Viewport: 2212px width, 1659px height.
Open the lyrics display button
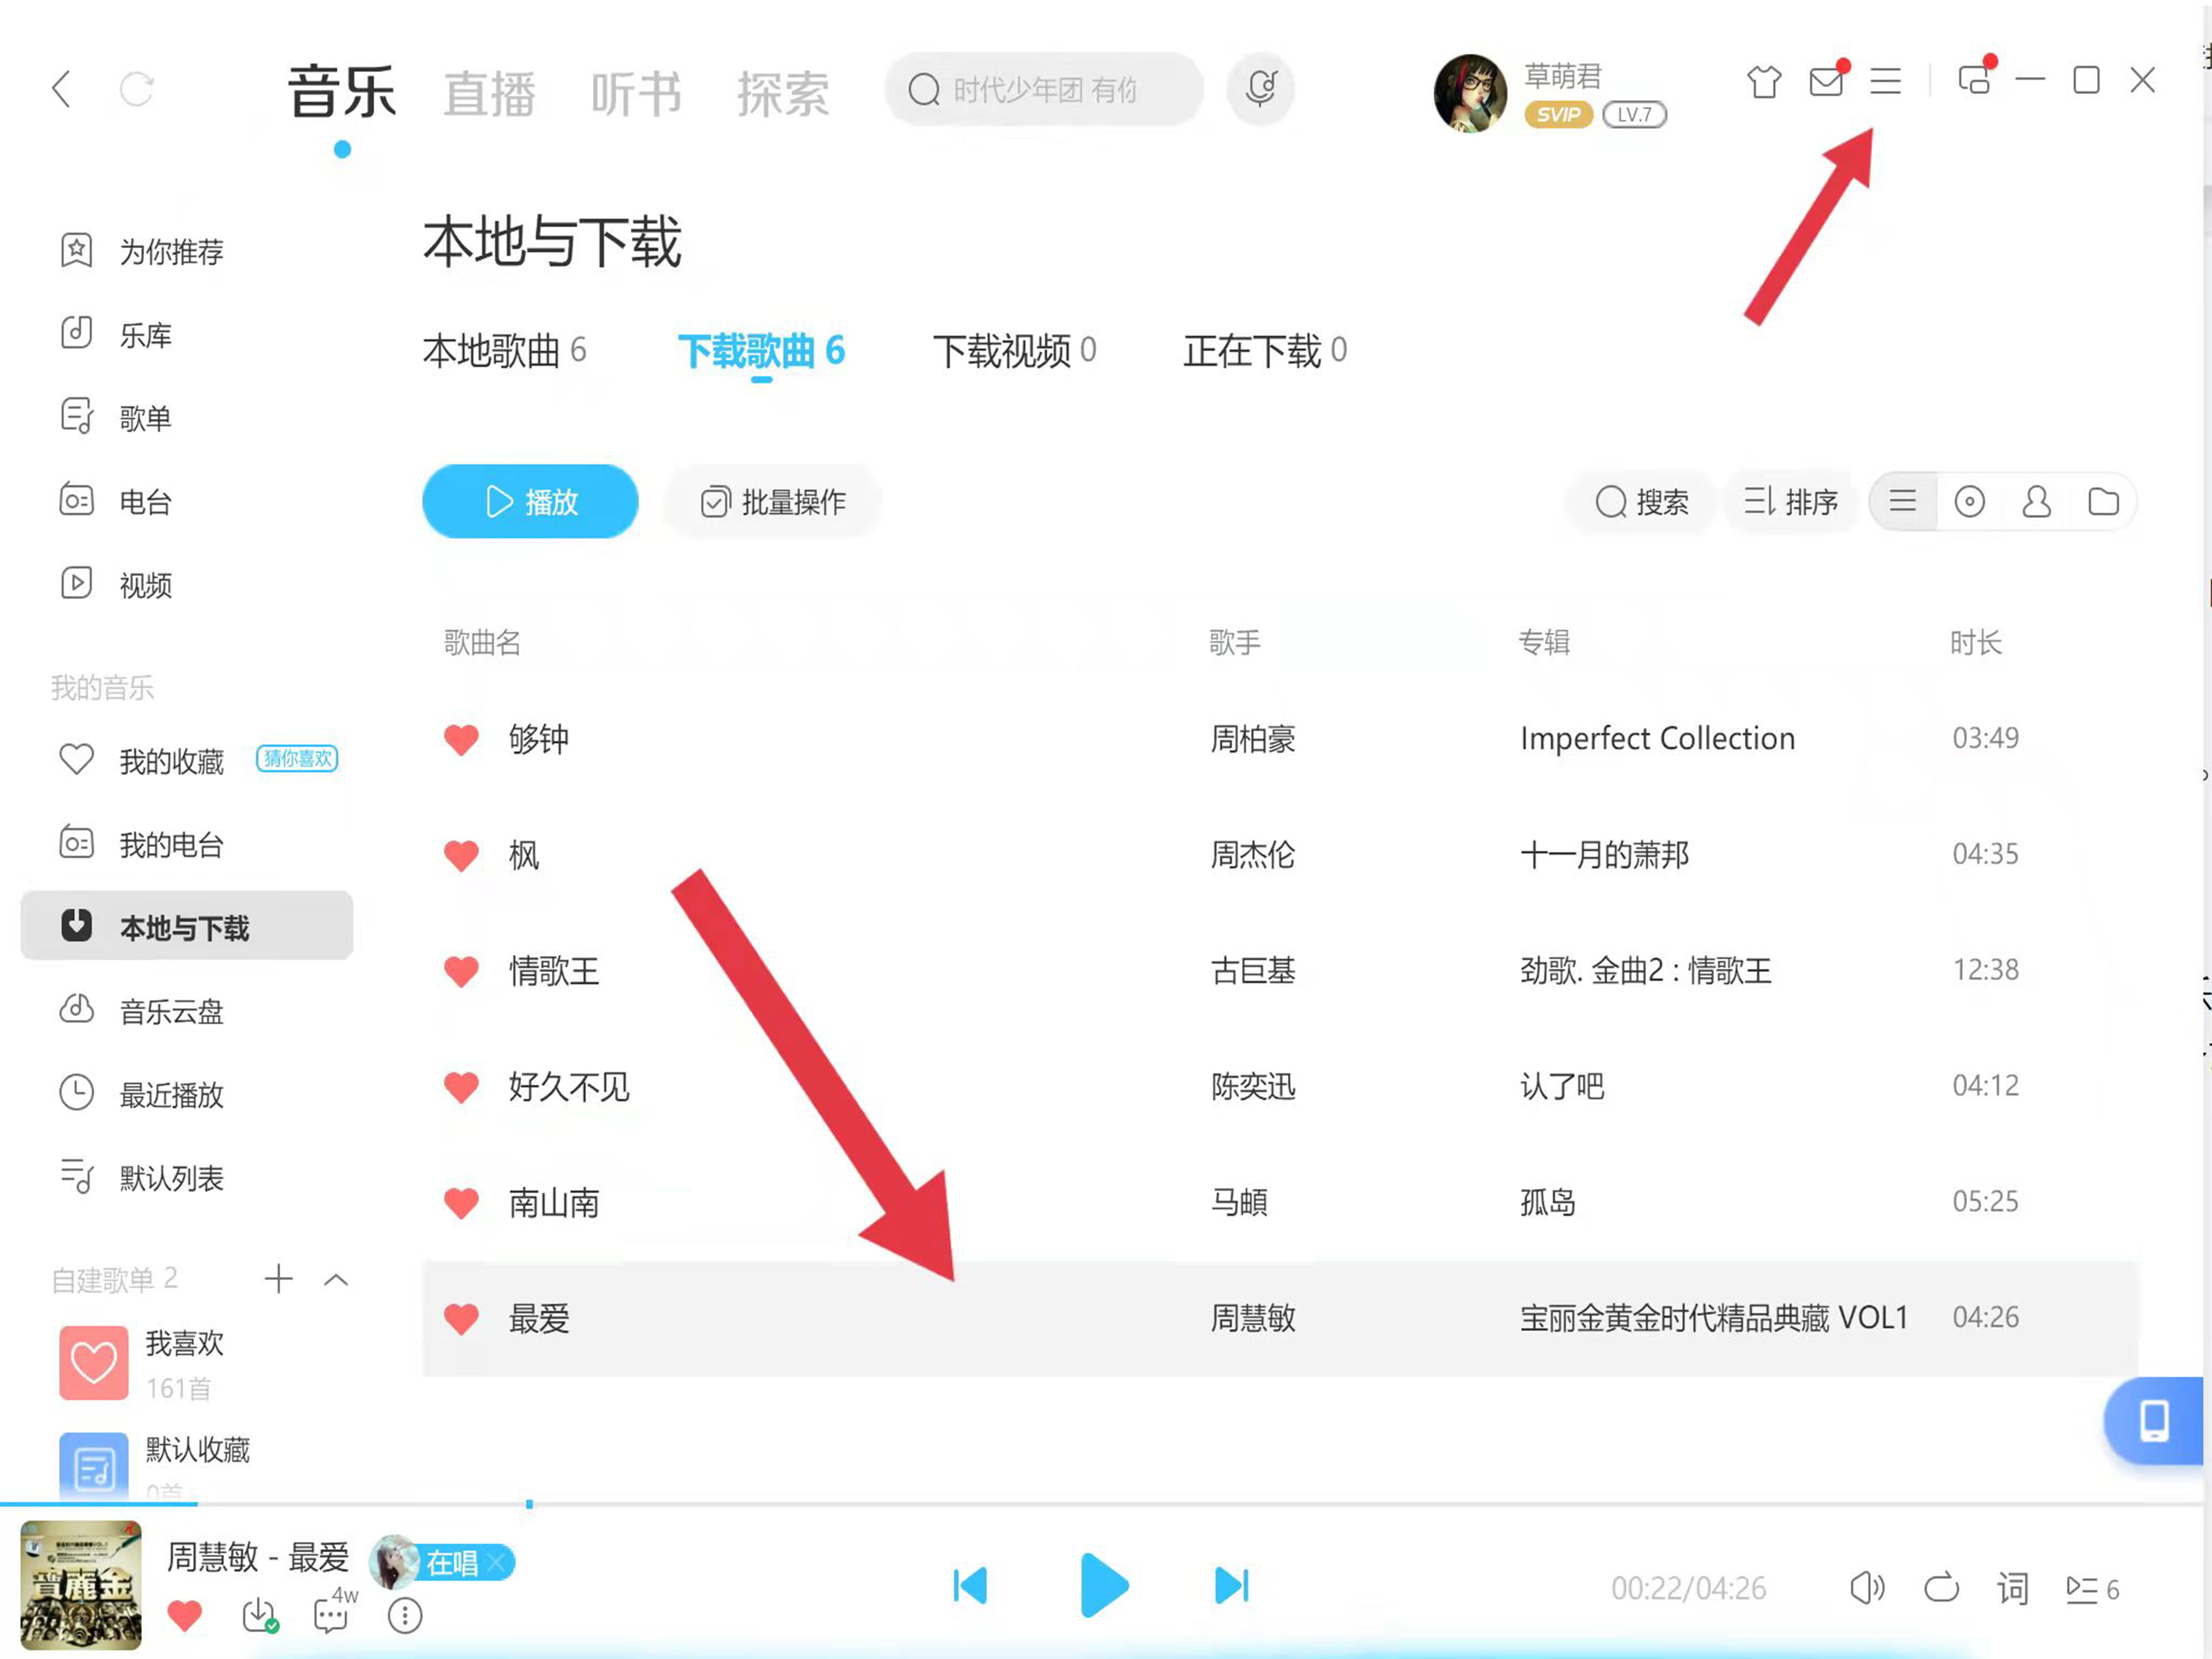point(2013,1587)
